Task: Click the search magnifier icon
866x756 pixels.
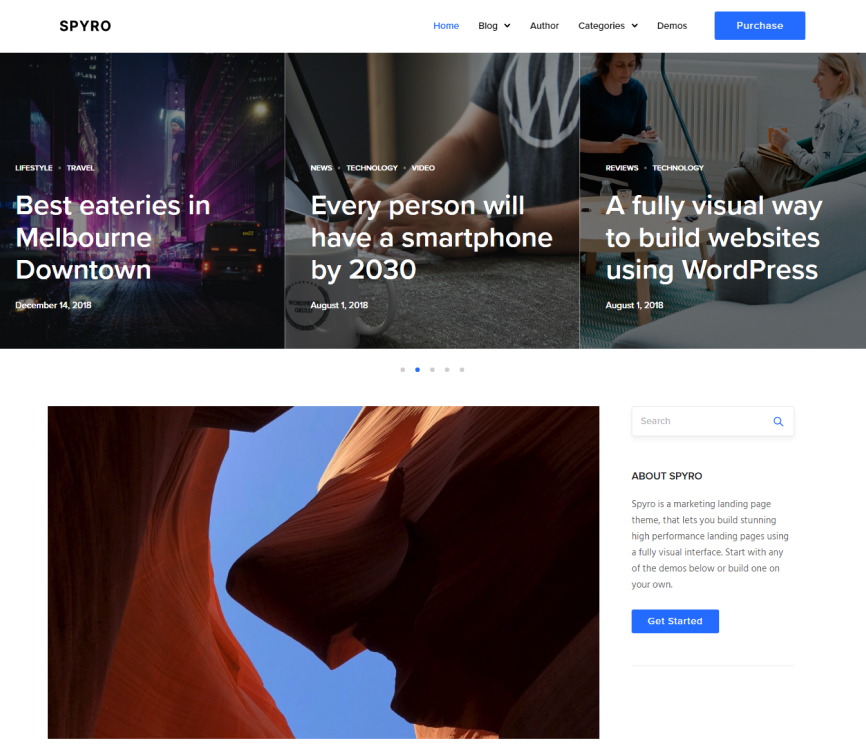Action: [778, 421]
